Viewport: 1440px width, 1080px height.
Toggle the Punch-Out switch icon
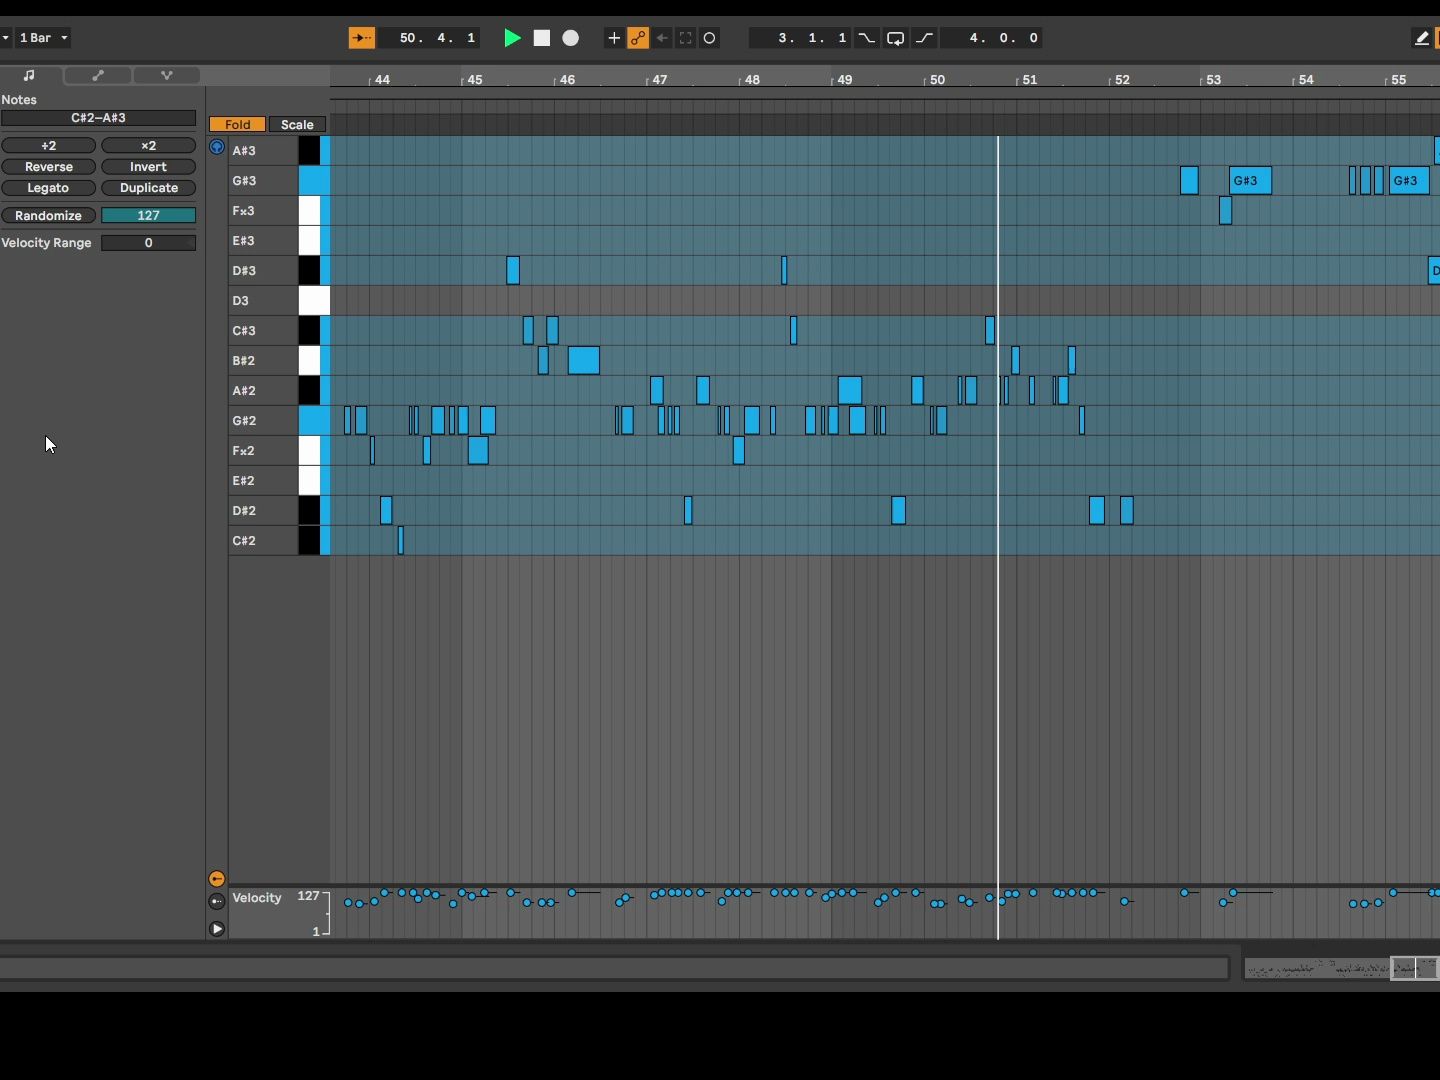925,38
